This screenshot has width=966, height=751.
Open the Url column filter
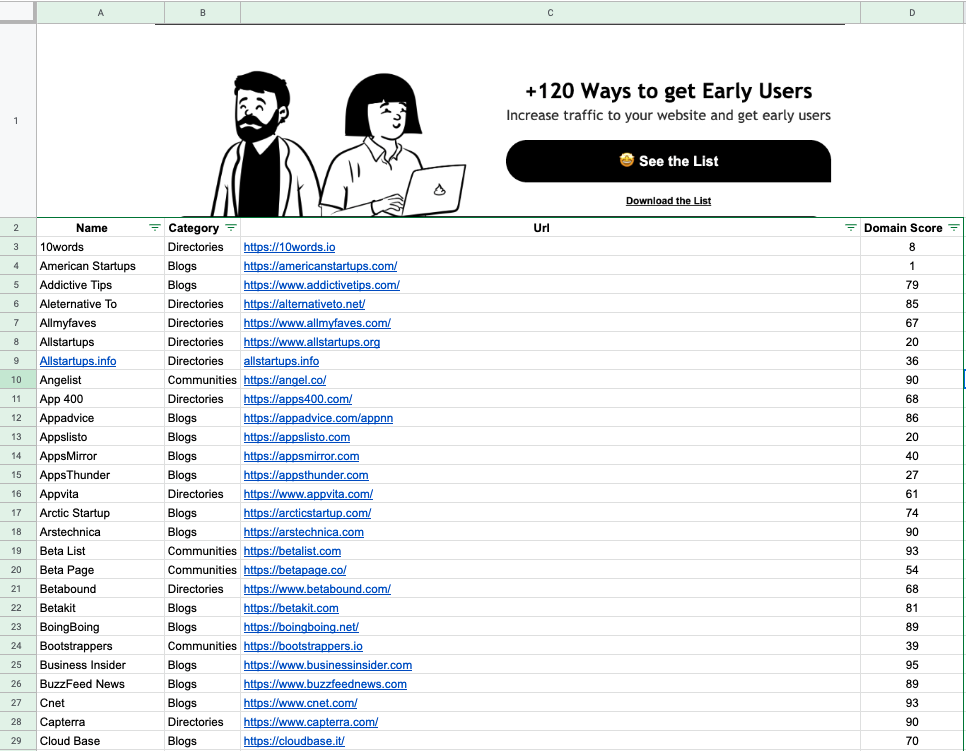point(851,228)
